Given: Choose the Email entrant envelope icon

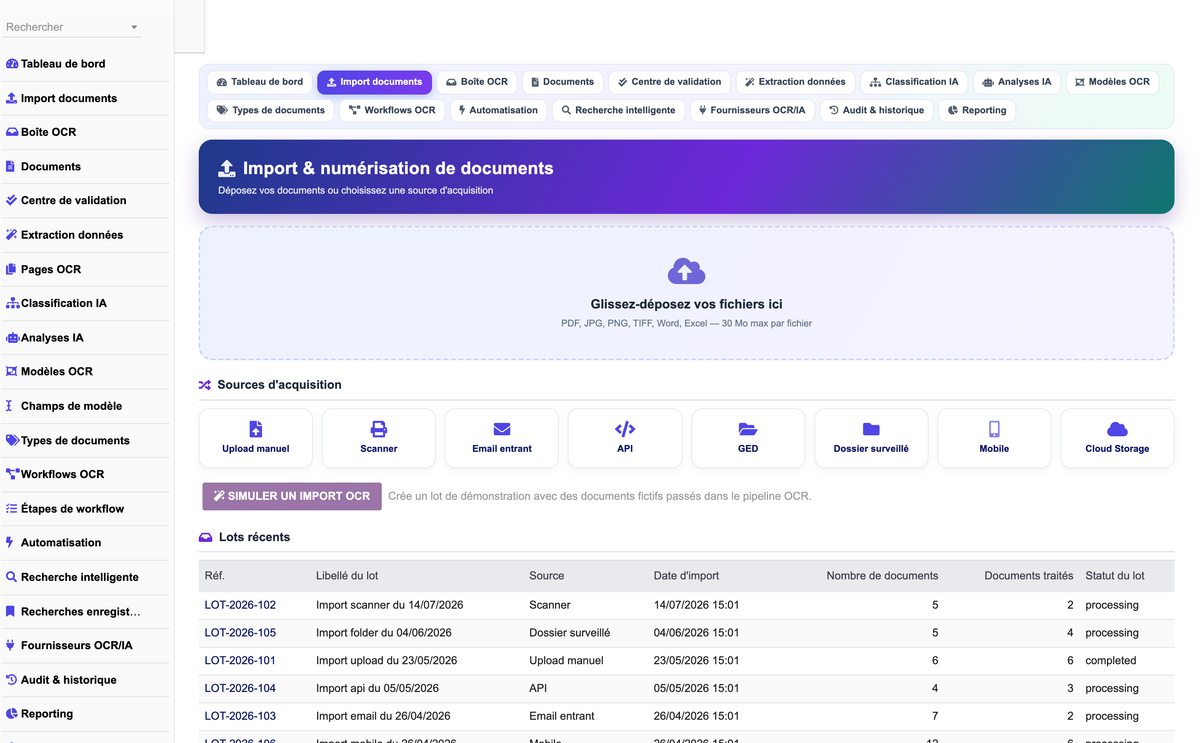Looking at the screenshot, I should pos(502,429).
